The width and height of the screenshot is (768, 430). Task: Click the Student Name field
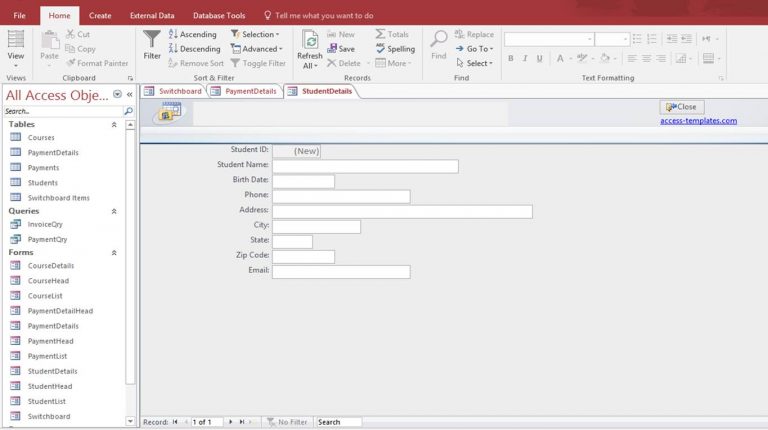coord(365,167)
